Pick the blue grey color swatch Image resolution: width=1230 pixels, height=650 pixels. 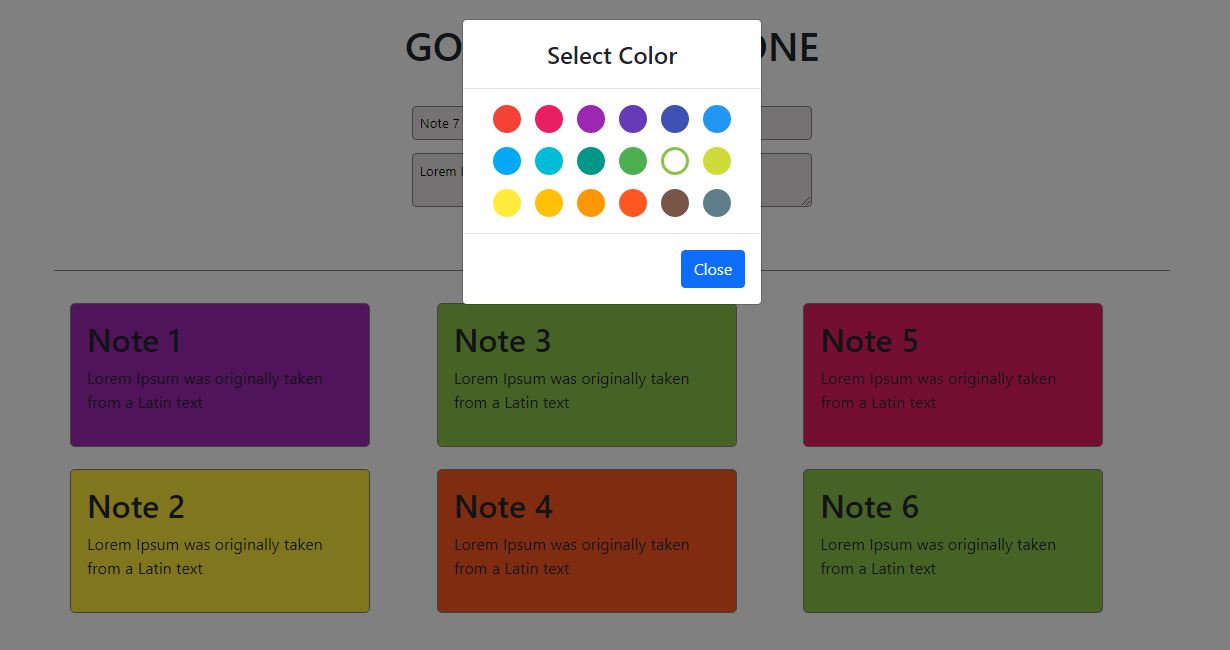tap(717, 203)
